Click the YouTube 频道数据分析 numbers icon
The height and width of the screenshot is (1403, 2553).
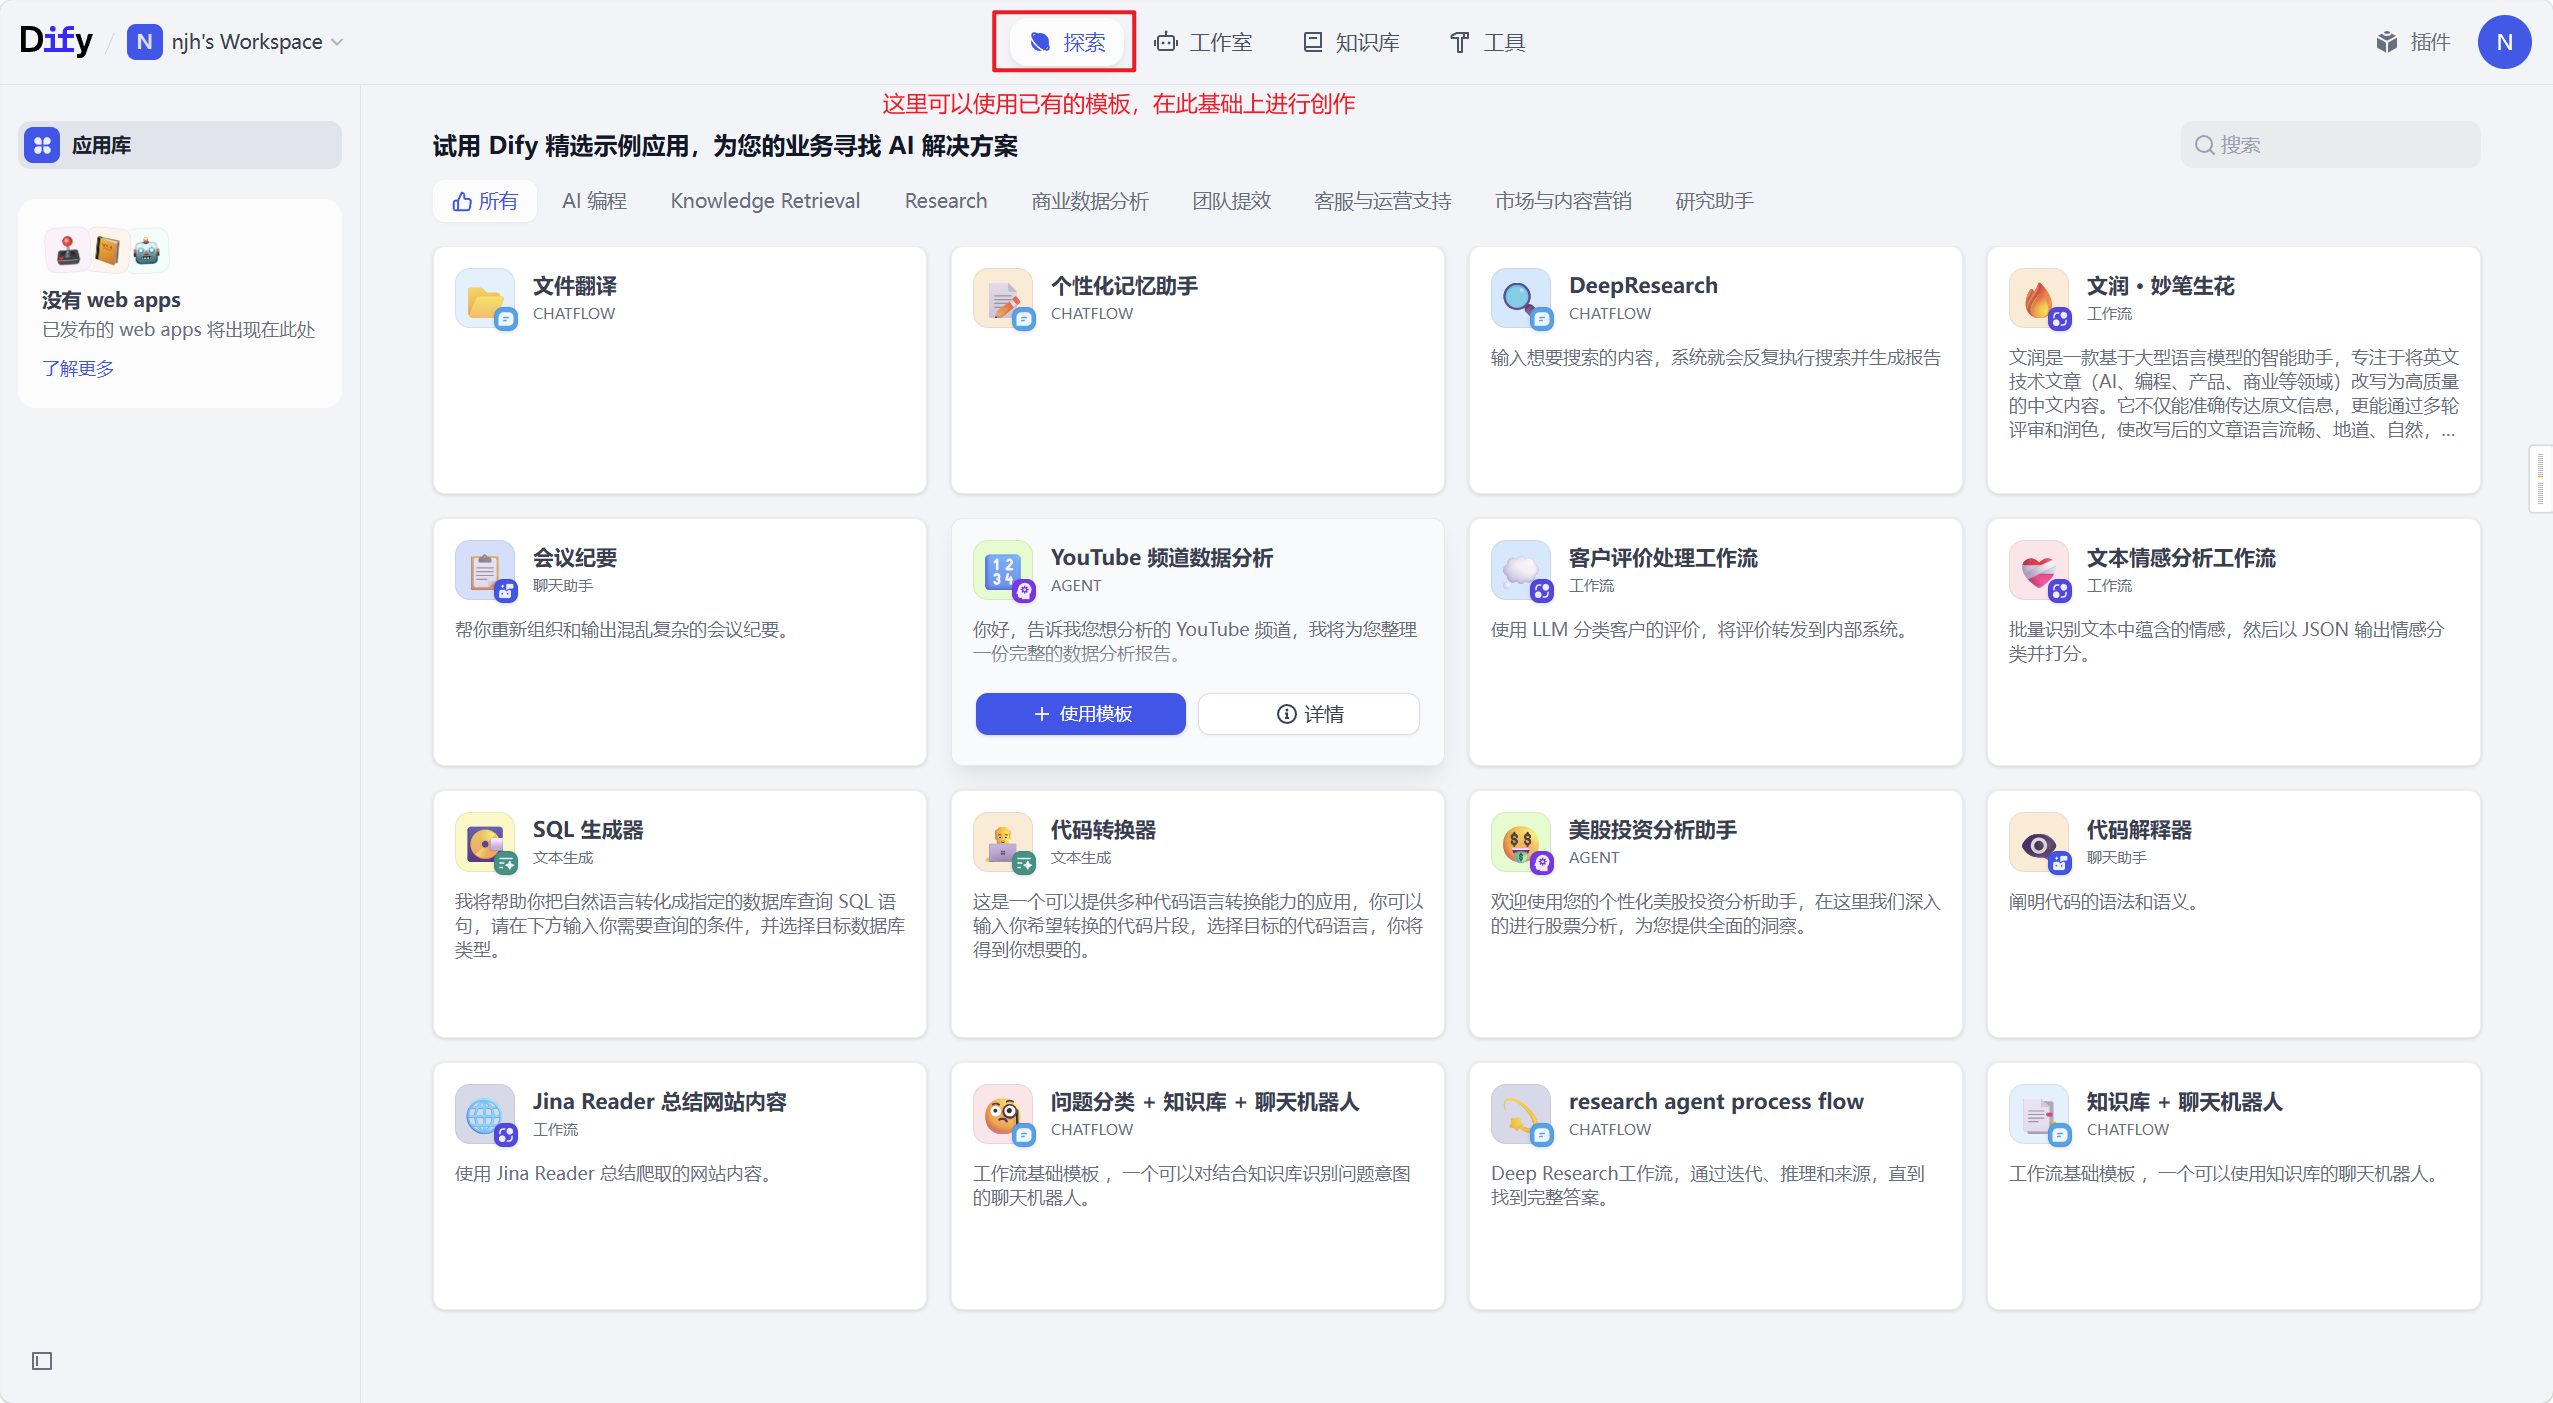[x=1003, y=570]
